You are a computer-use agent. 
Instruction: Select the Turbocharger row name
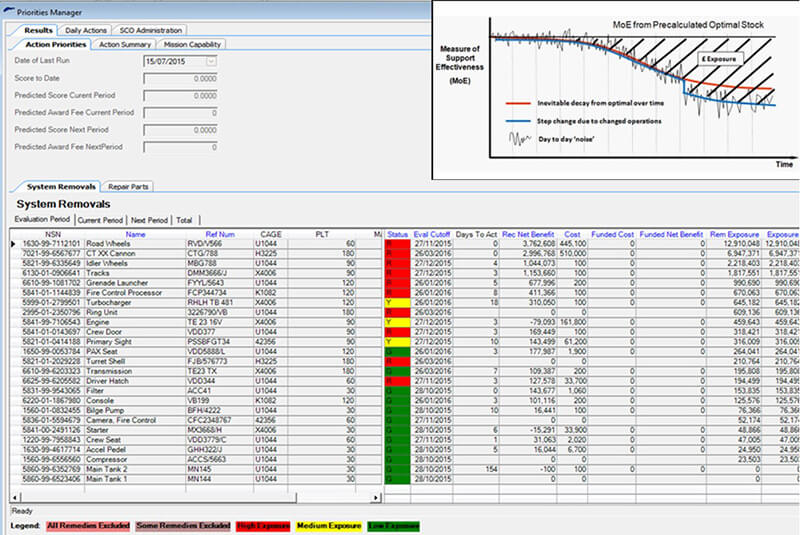coord(109,302)
